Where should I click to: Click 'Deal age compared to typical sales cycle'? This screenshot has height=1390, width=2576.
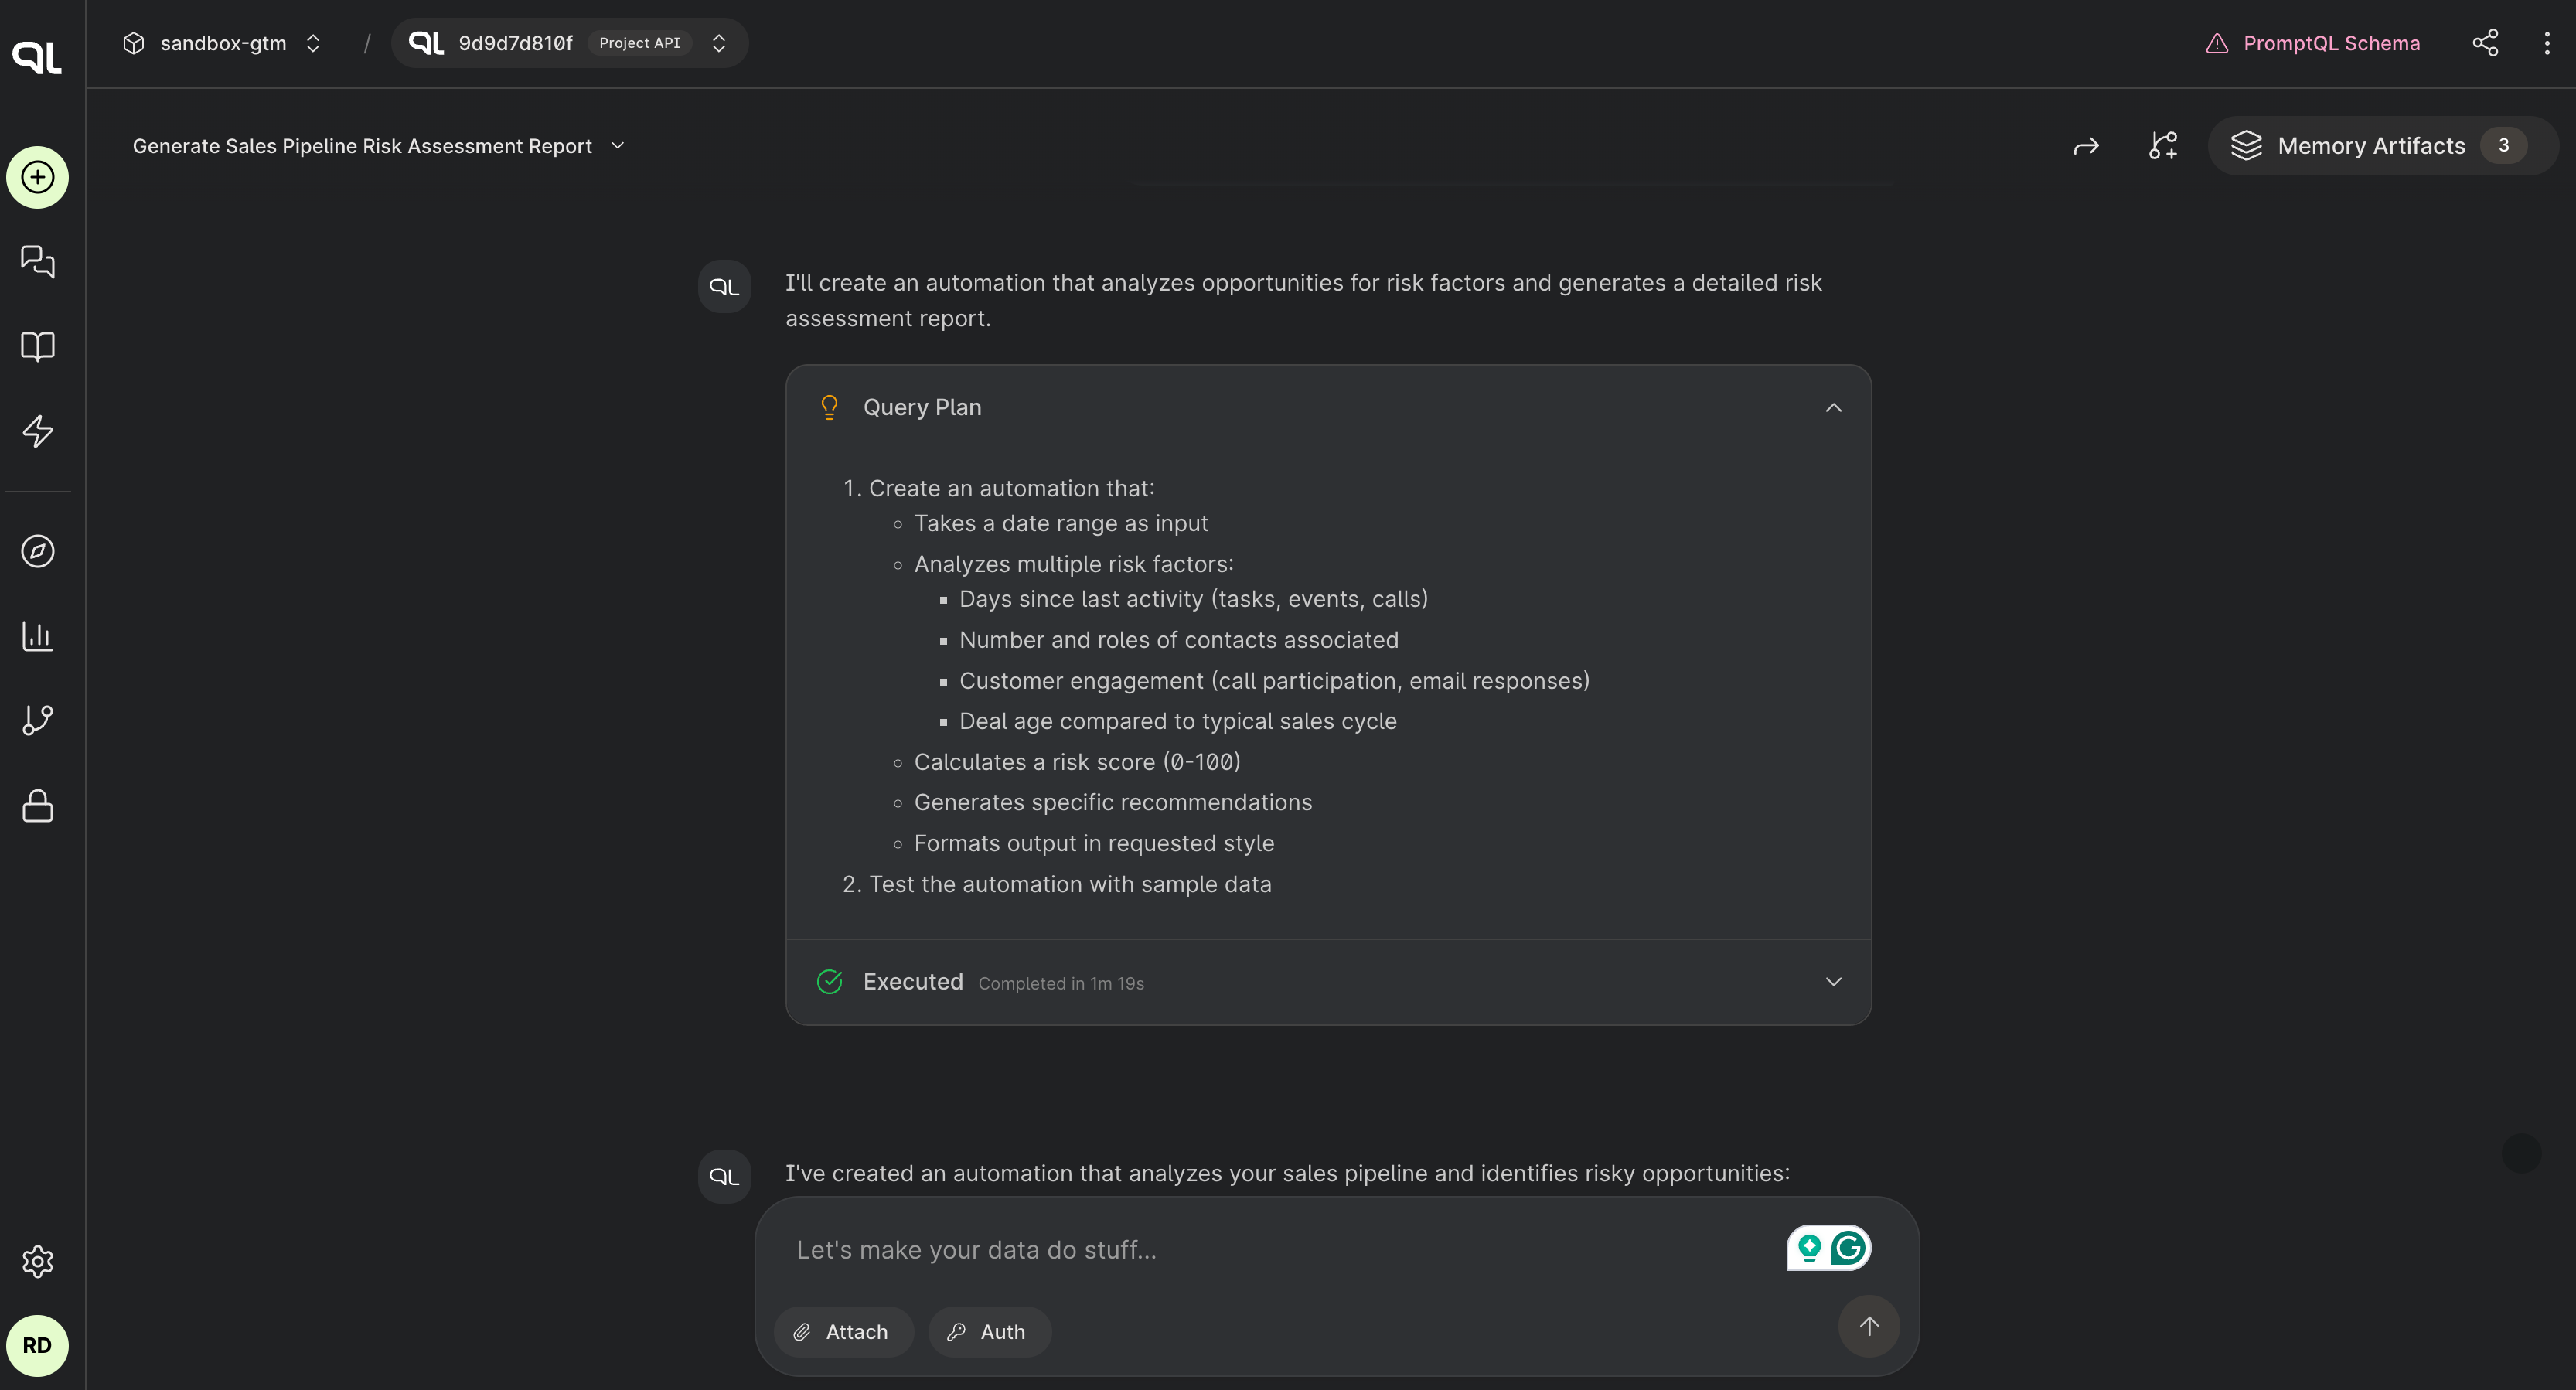pos(1178,721)
